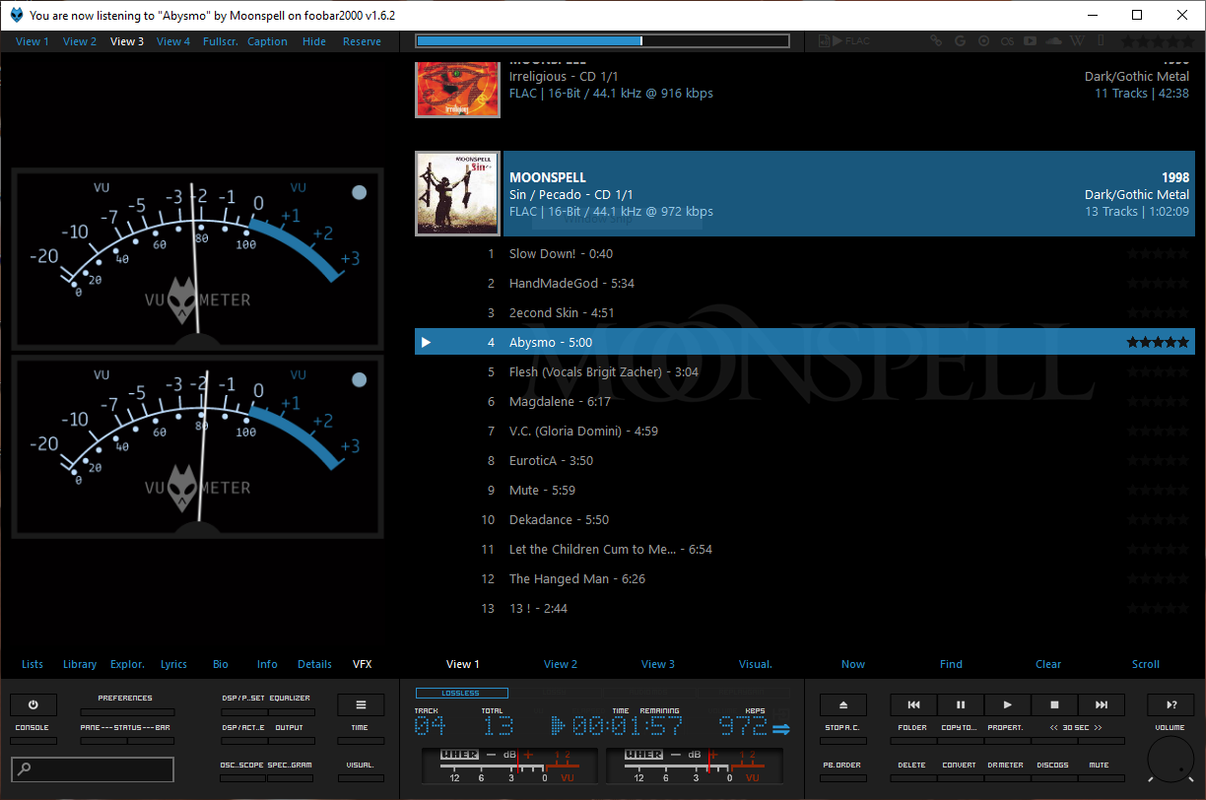Click the VOLUME knob
The height and width of the screenshot is (800, 1206).
click(x=1170, y=760)
